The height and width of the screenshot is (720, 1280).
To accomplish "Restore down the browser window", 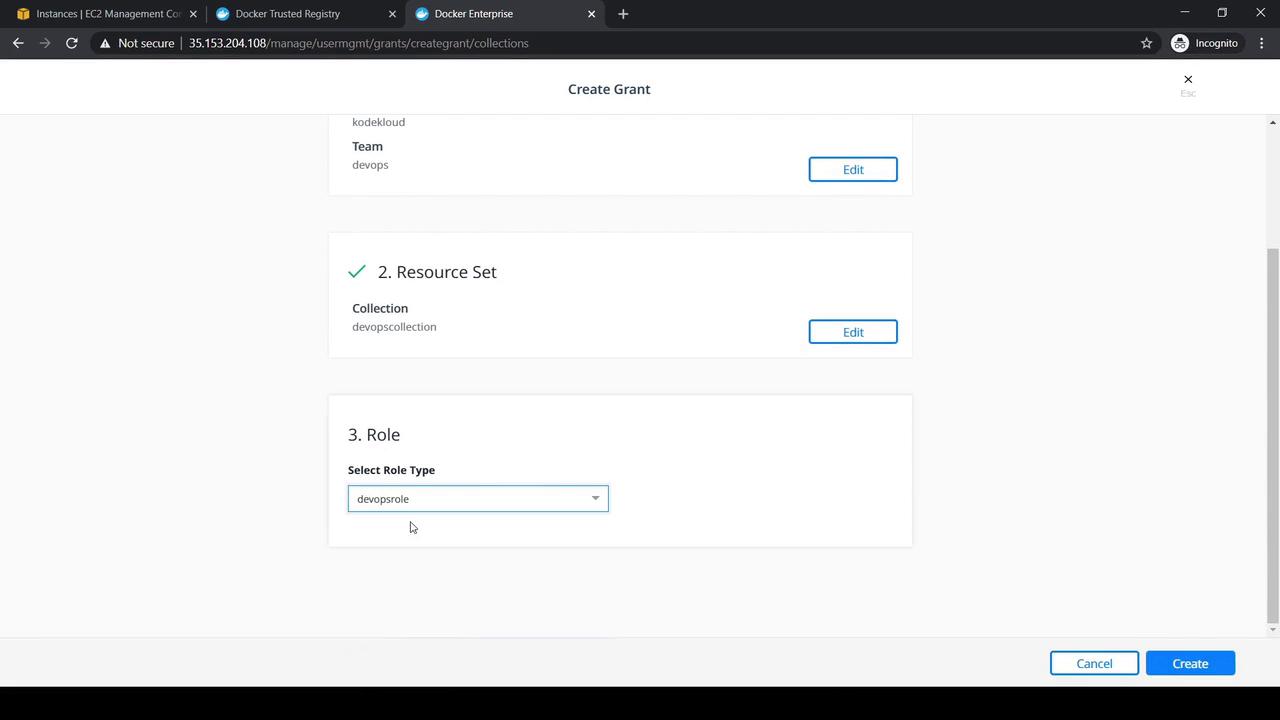I will click(1222, 13).
